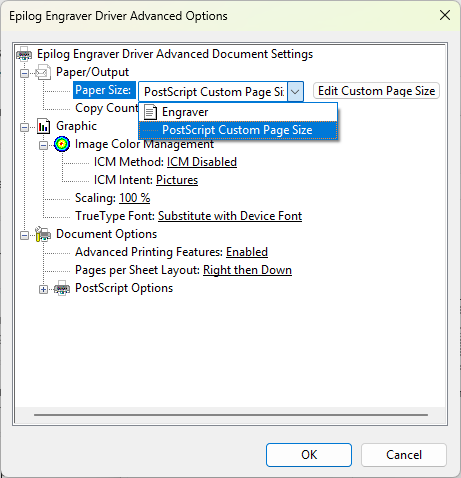
Task: Click the Document Options printer icon
Action: [43, 234]
